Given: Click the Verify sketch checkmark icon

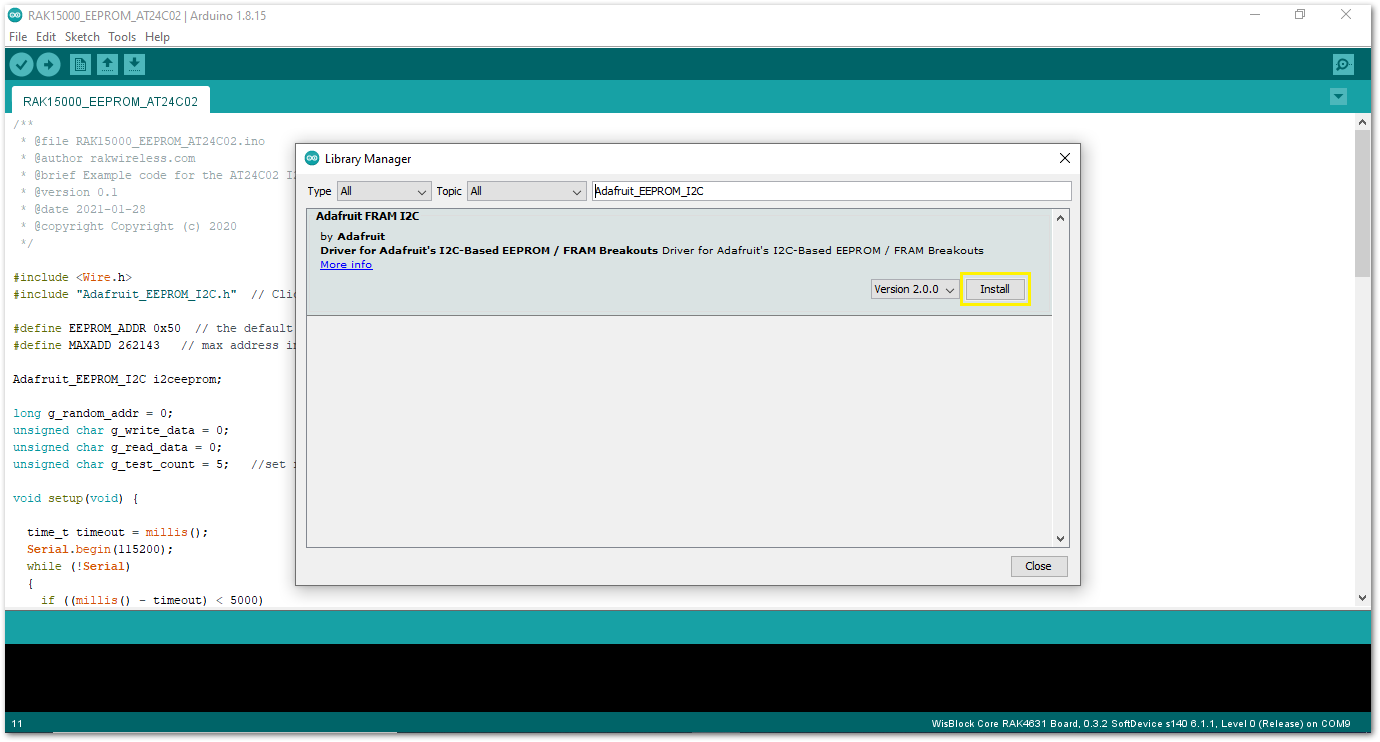Looking at the screenshot, I should [x=21, y=65].
